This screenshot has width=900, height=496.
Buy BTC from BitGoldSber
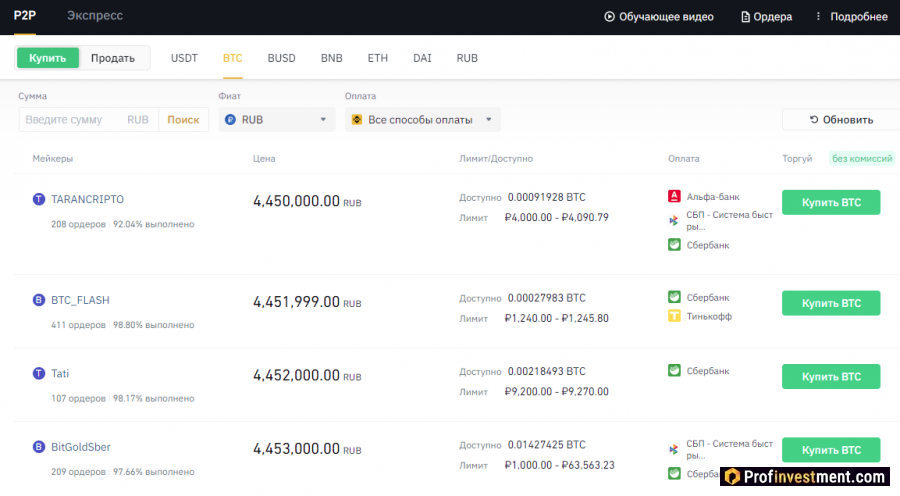(831, 450)
